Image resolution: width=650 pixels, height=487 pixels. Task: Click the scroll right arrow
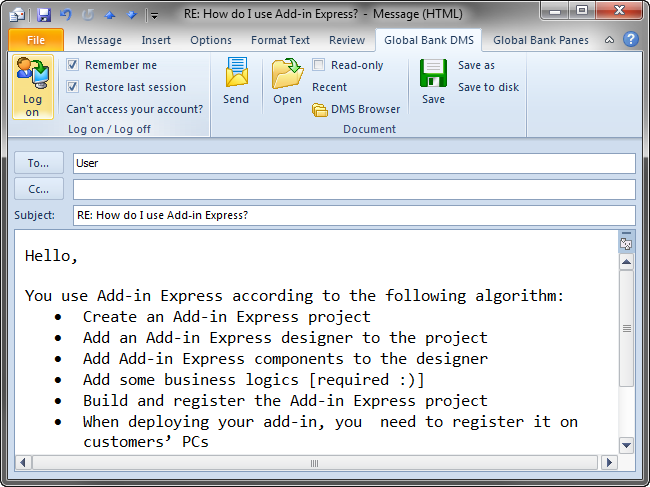tap(609, 463)
